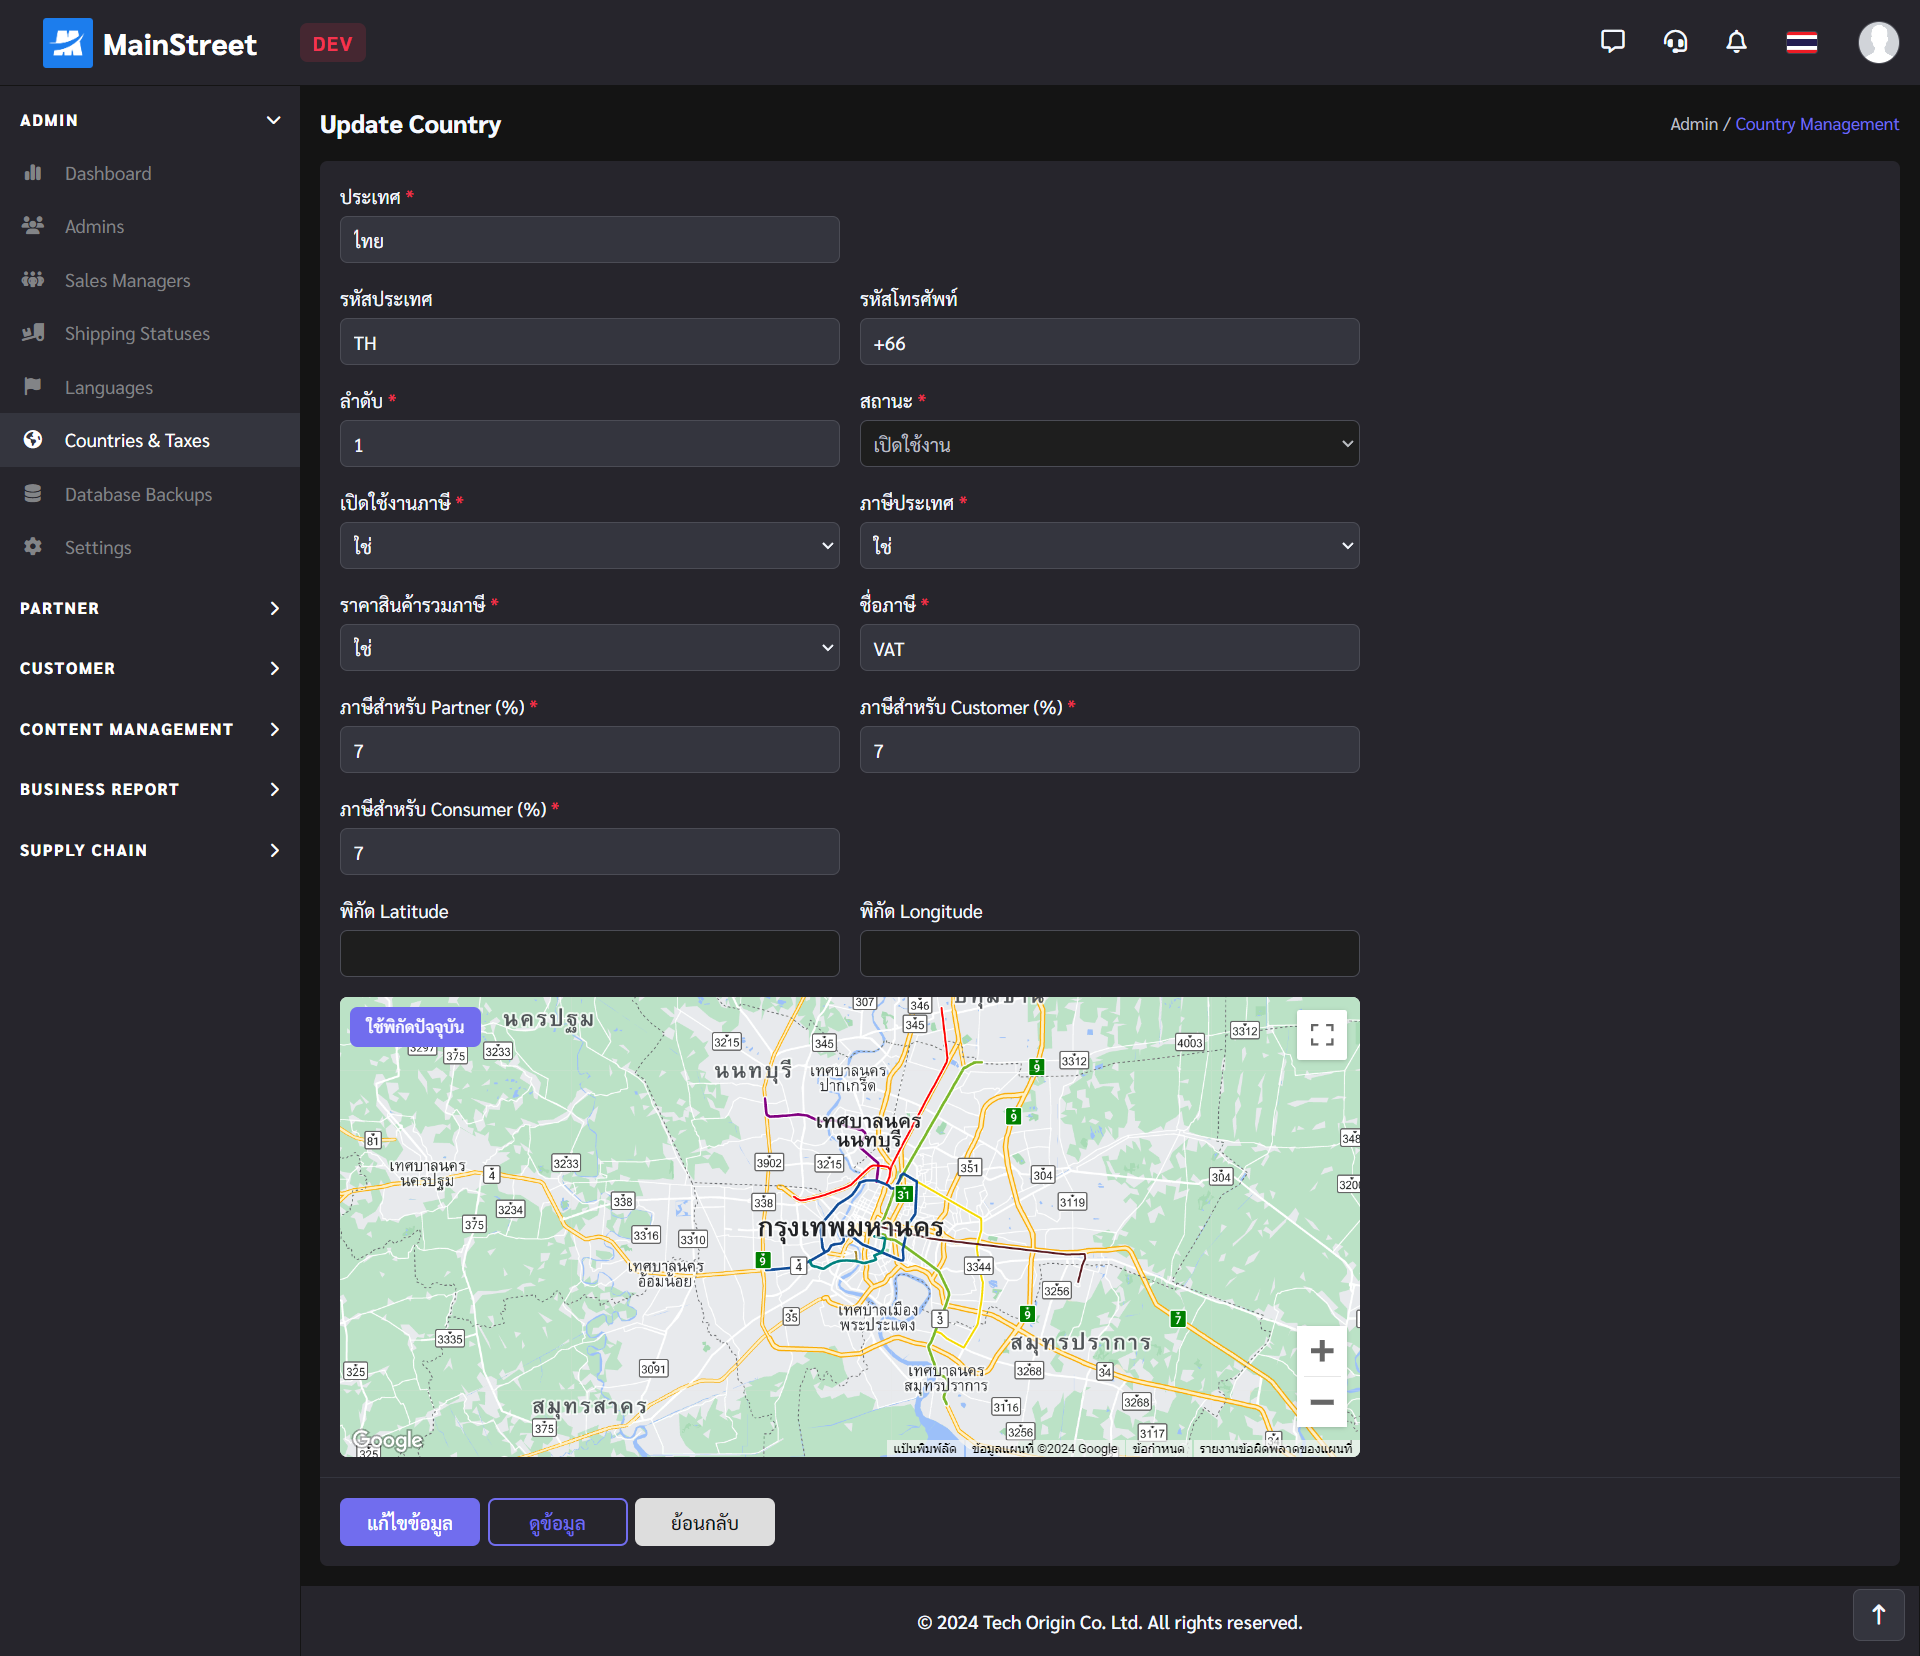This screenshot has width=1920, height=1656.
Task: Select the เปิดใช้งาน status dropdown
Action: [x=1109, y=444]
